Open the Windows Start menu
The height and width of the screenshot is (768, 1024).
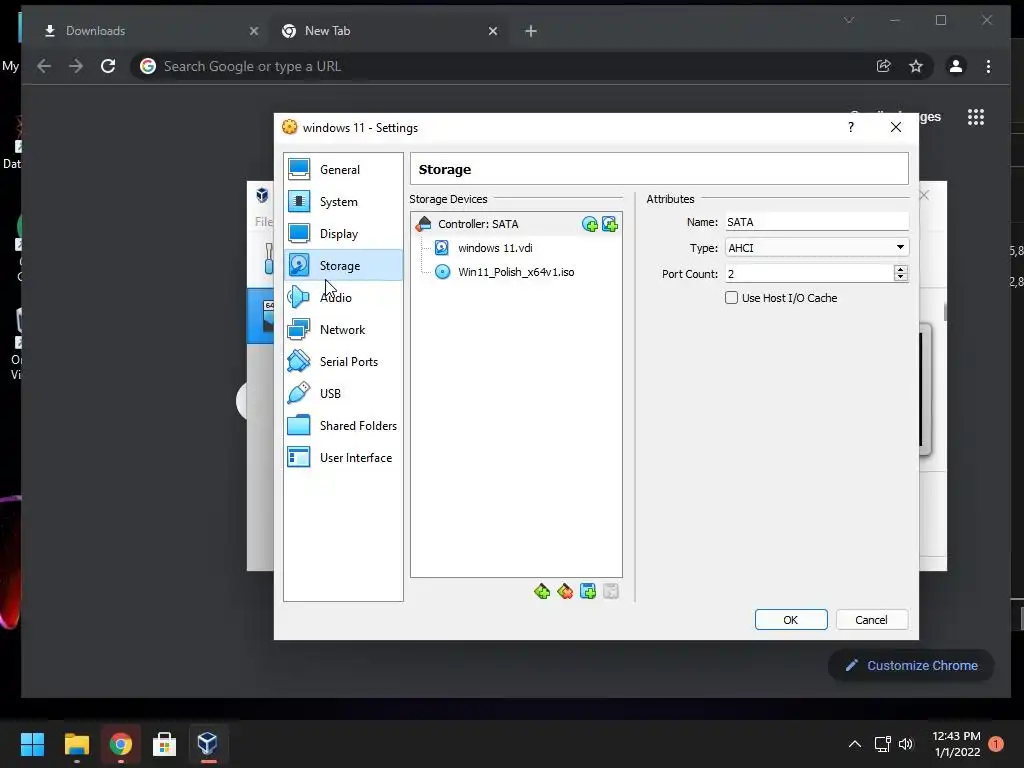(32, 744)
